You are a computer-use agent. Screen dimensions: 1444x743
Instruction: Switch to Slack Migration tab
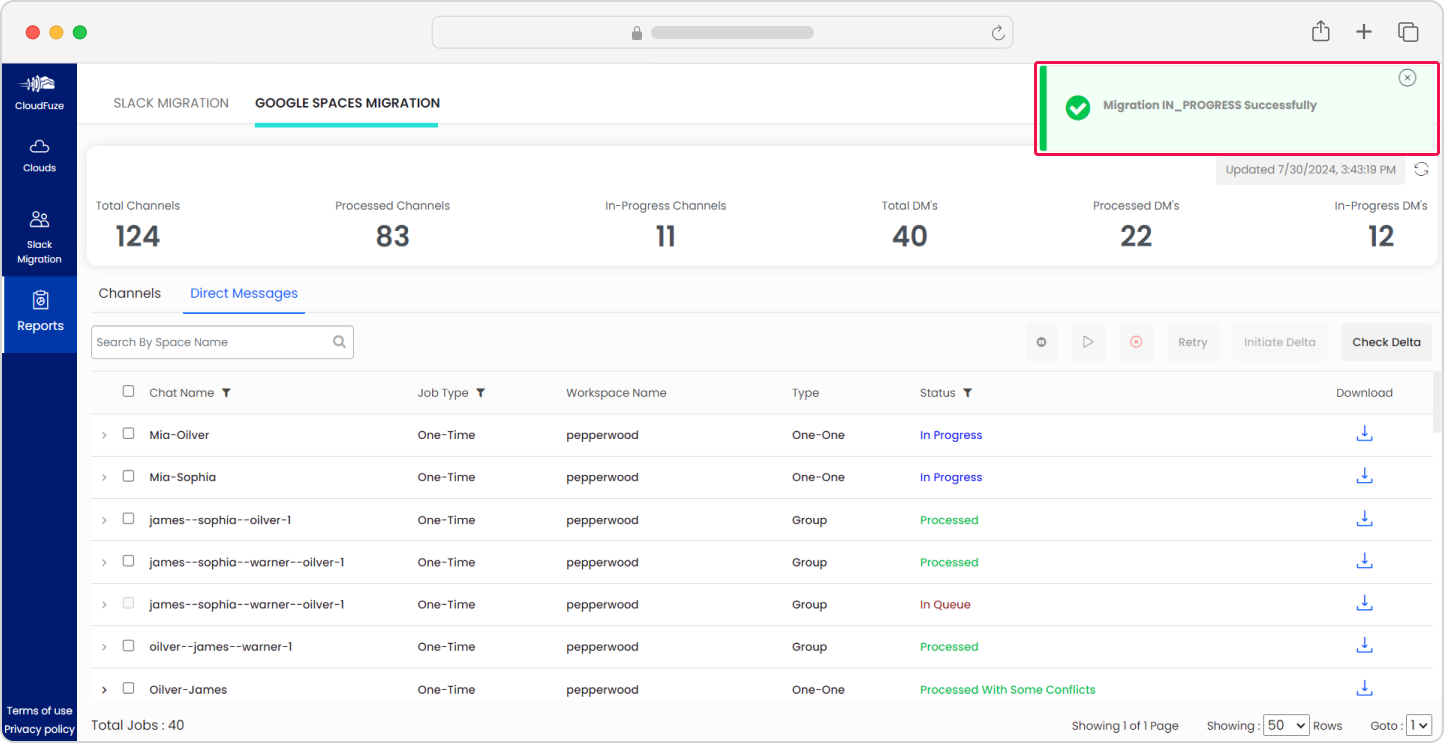click(x=171, y=103)
